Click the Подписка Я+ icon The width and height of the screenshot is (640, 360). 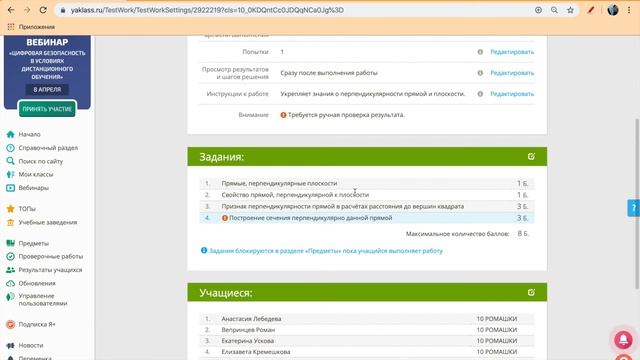pos(11,324)
